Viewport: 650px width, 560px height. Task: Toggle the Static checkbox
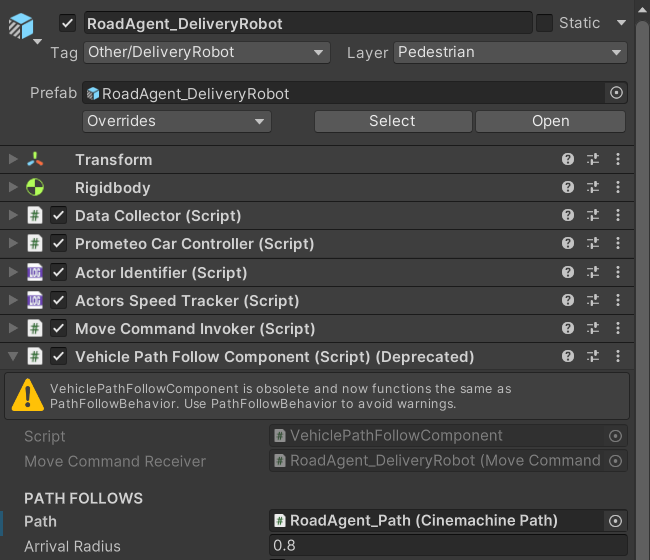544,23
